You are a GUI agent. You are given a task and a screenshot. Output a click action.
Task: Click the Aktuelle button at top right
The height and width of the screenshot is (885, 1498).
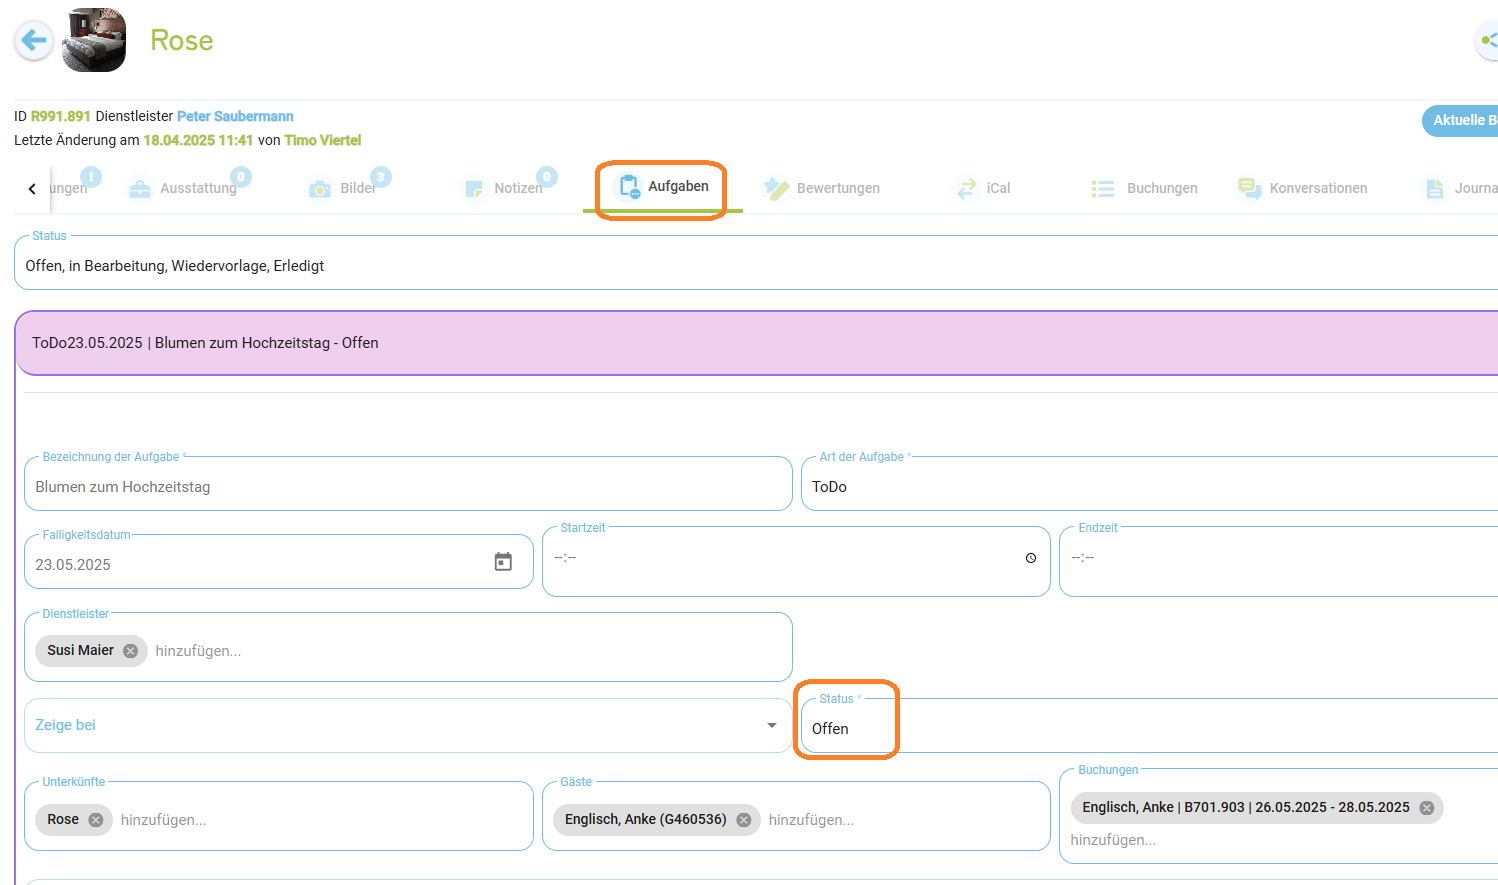(x=1461, y=120)
